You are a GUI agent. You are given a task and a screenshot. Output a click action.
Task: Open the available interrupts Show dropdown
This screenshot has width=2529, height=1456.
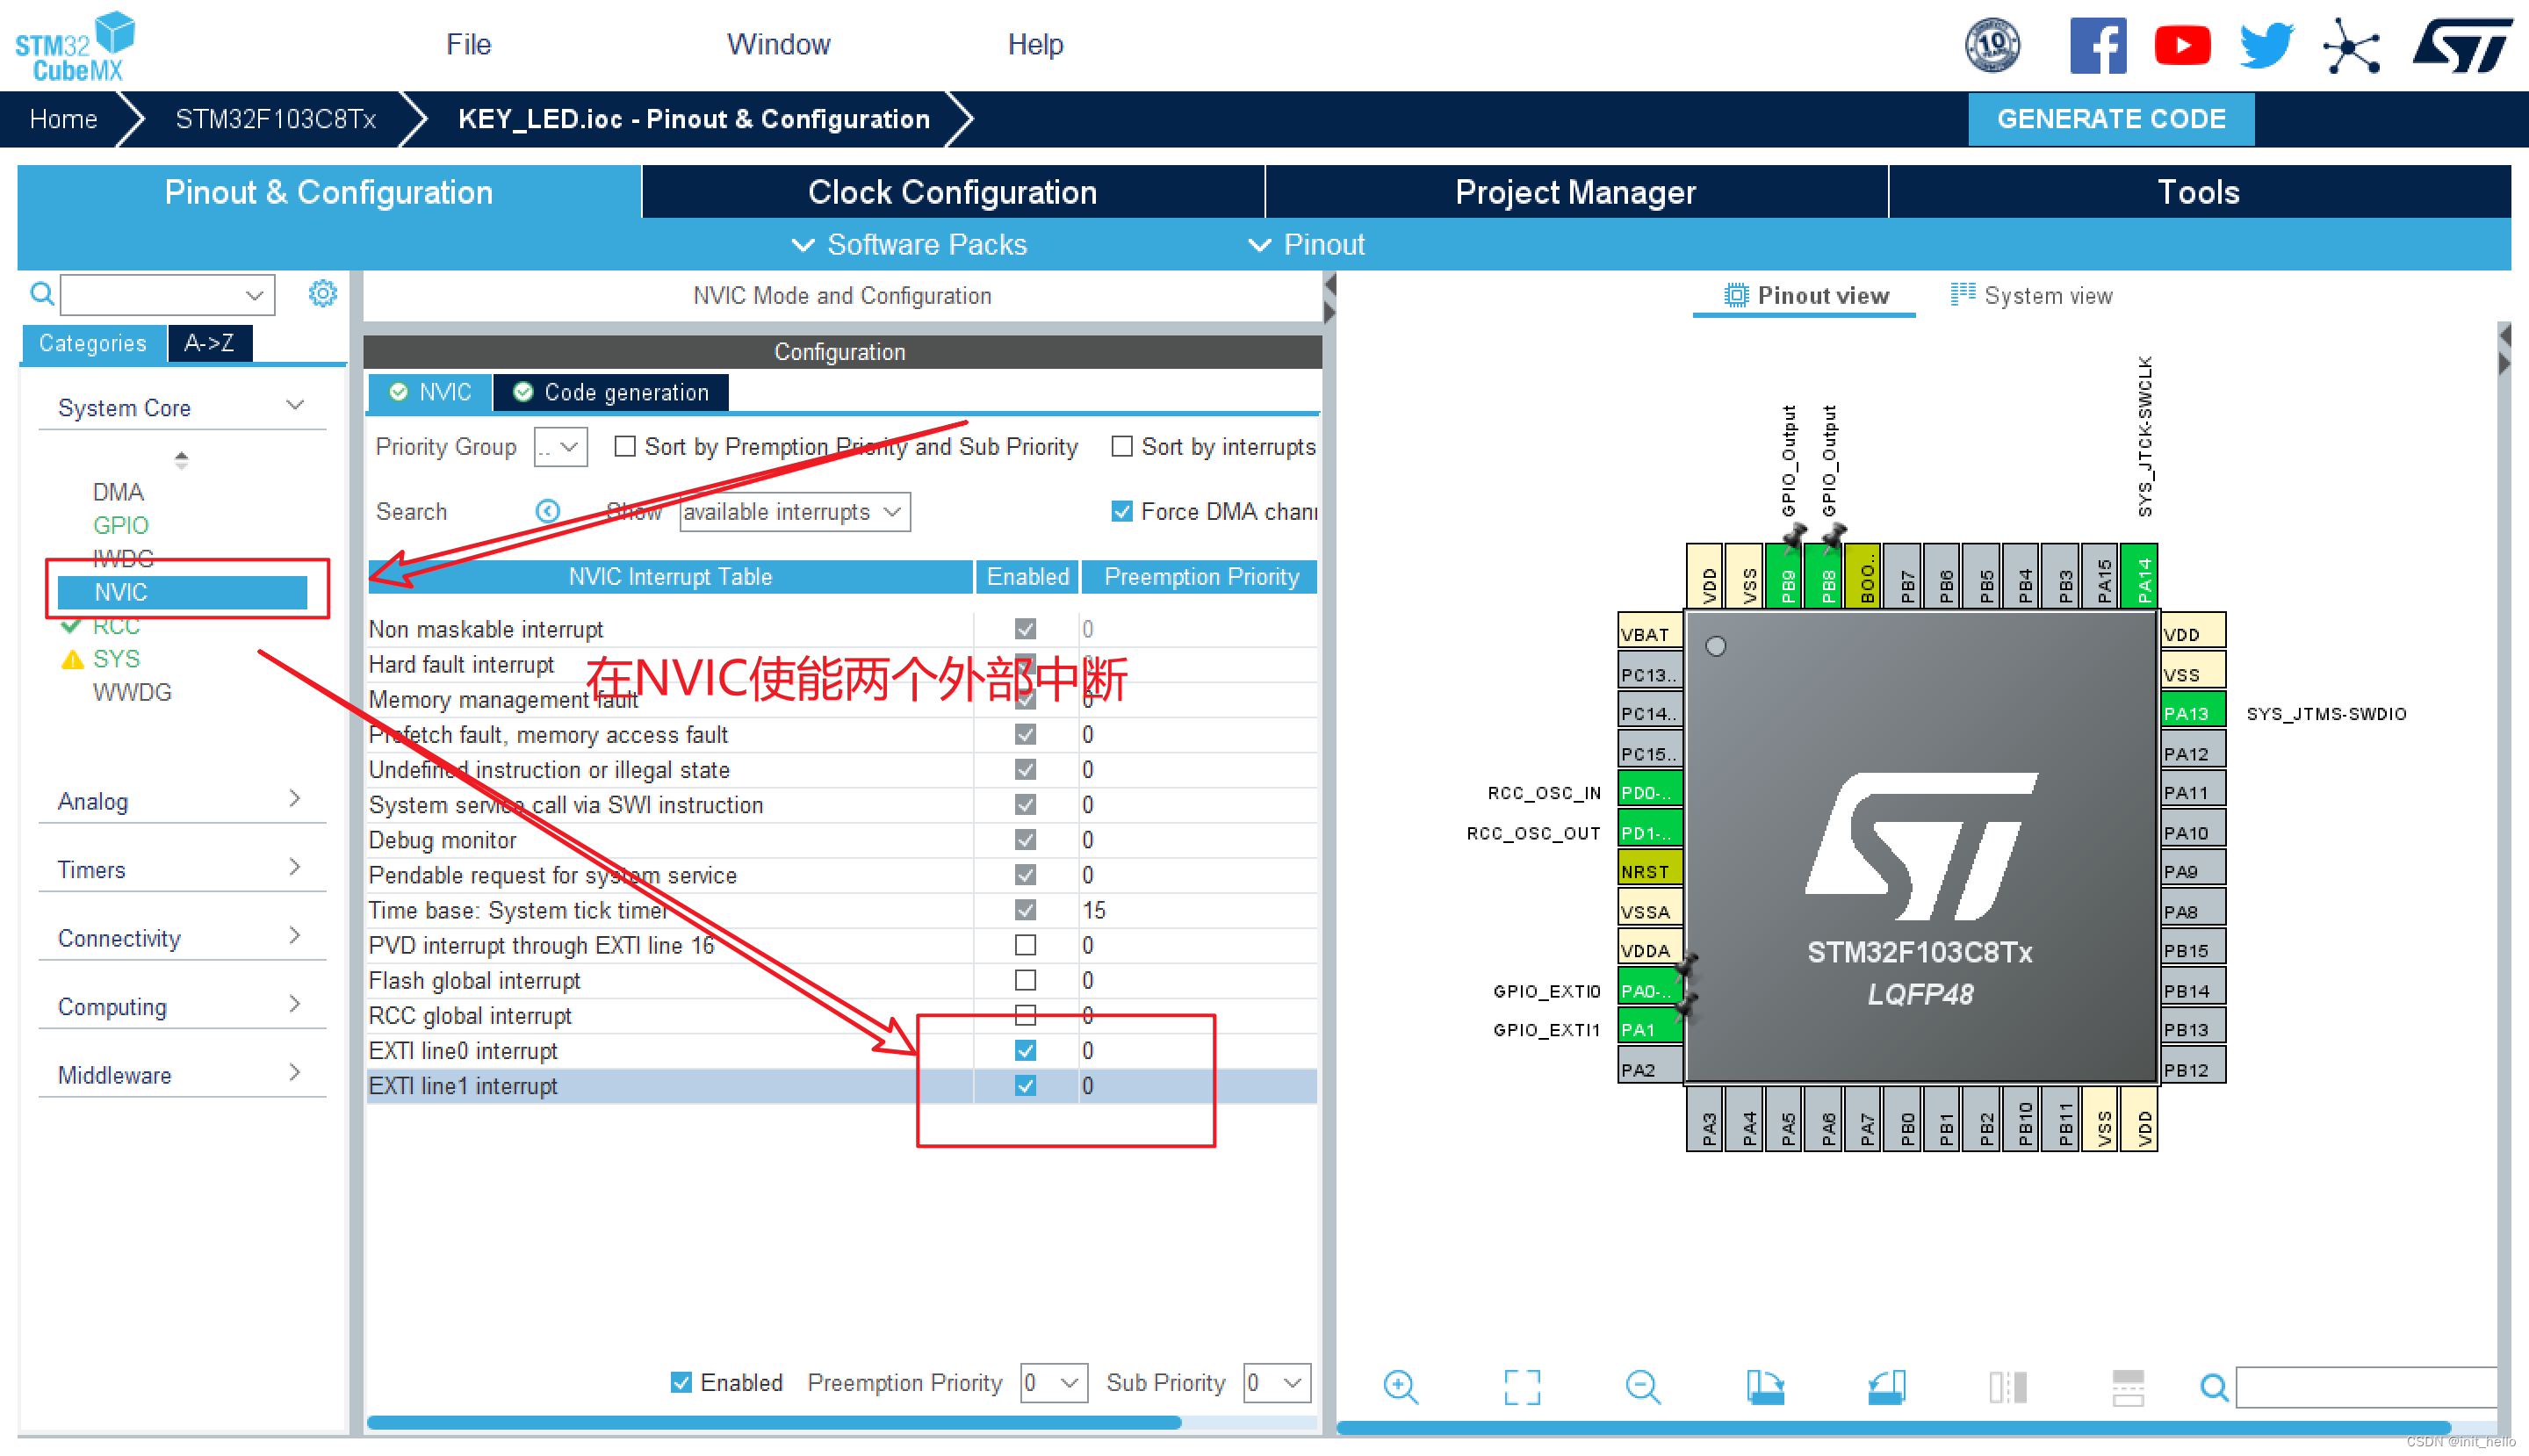tap(795, 512)
